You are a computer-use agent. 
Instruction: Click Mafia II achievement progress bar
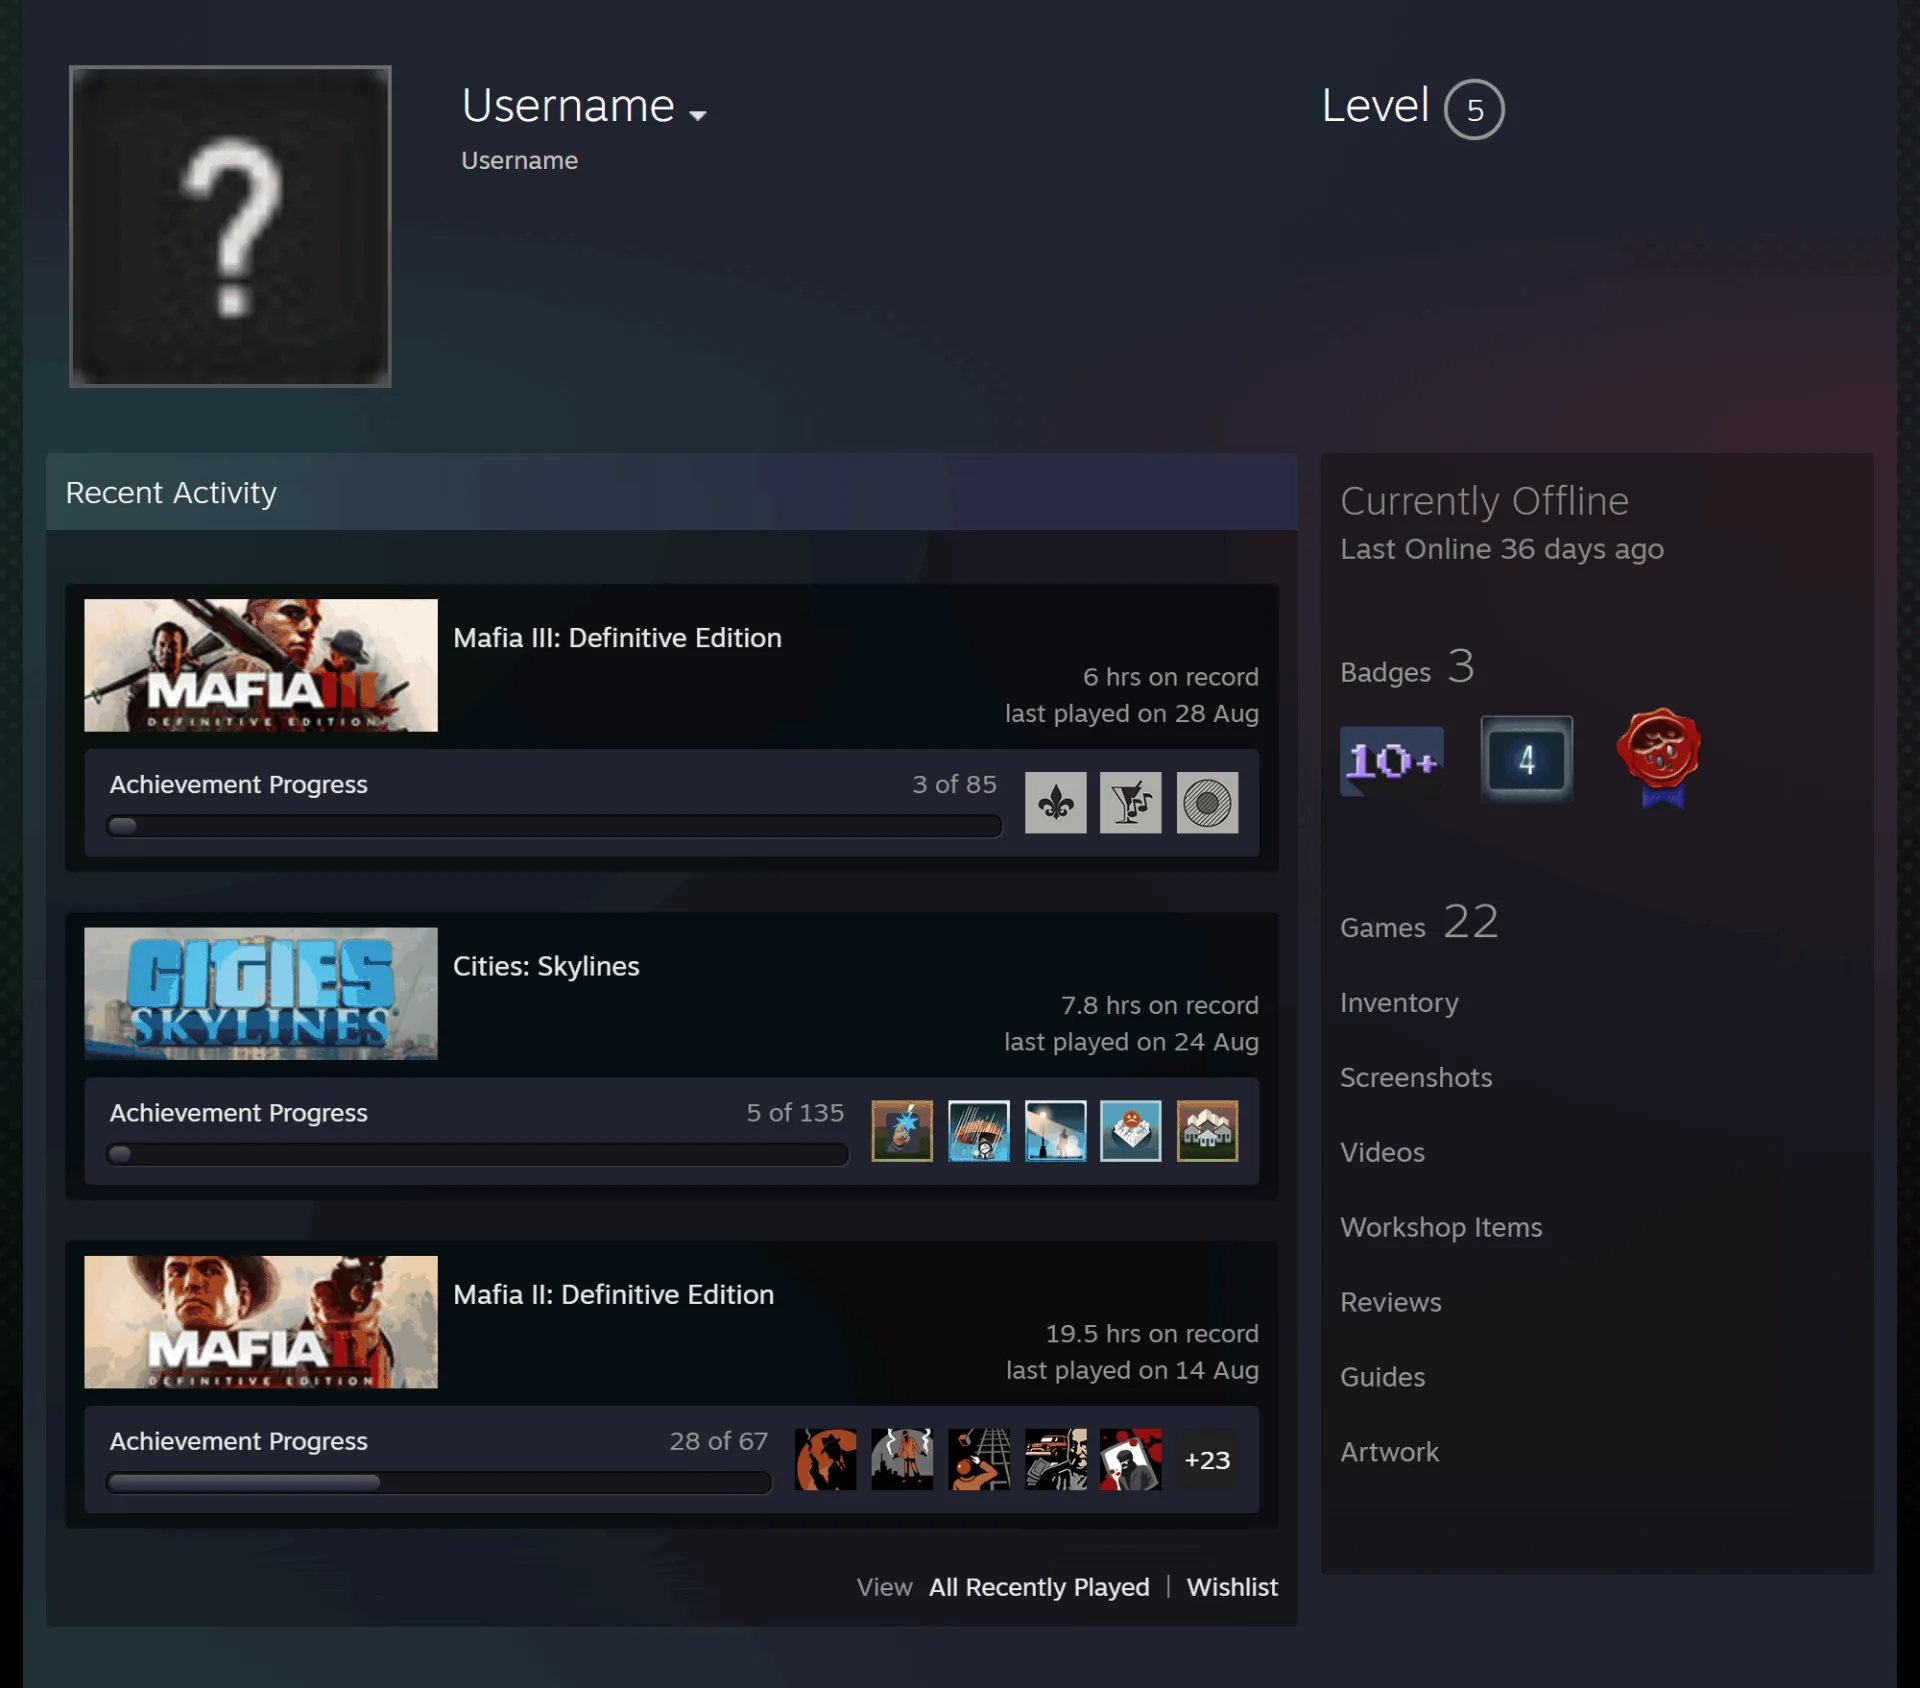439,1483
